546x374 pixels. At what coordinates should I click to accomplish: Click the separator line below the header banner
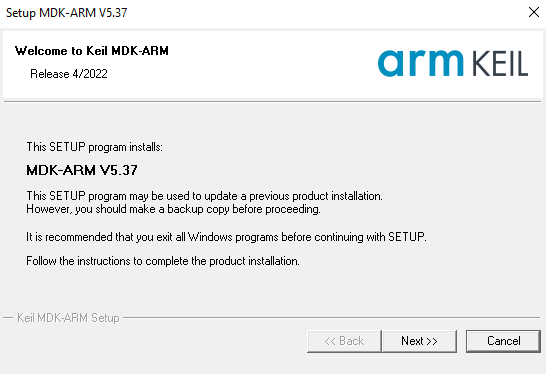273,102
